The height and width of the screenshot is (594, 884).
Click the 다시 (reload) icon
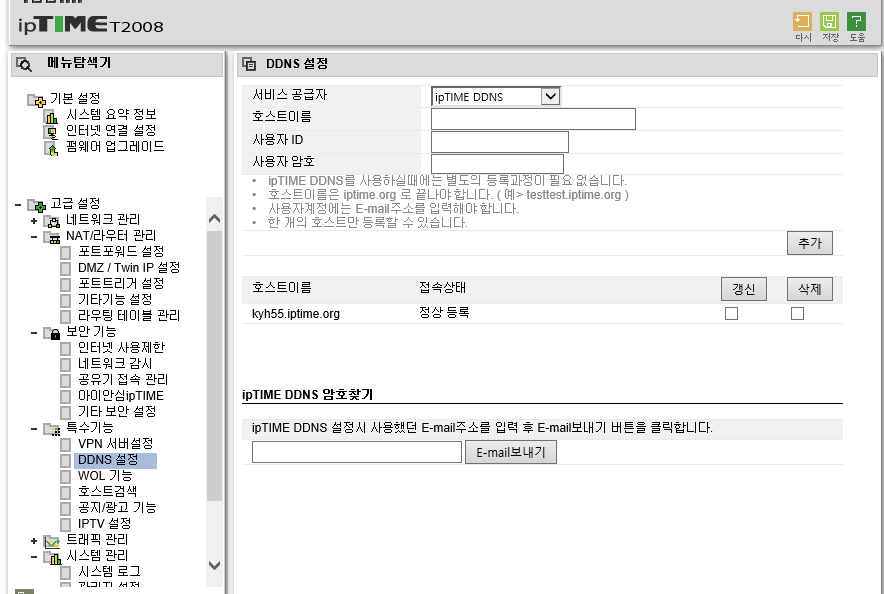click(x=802, y=21)
